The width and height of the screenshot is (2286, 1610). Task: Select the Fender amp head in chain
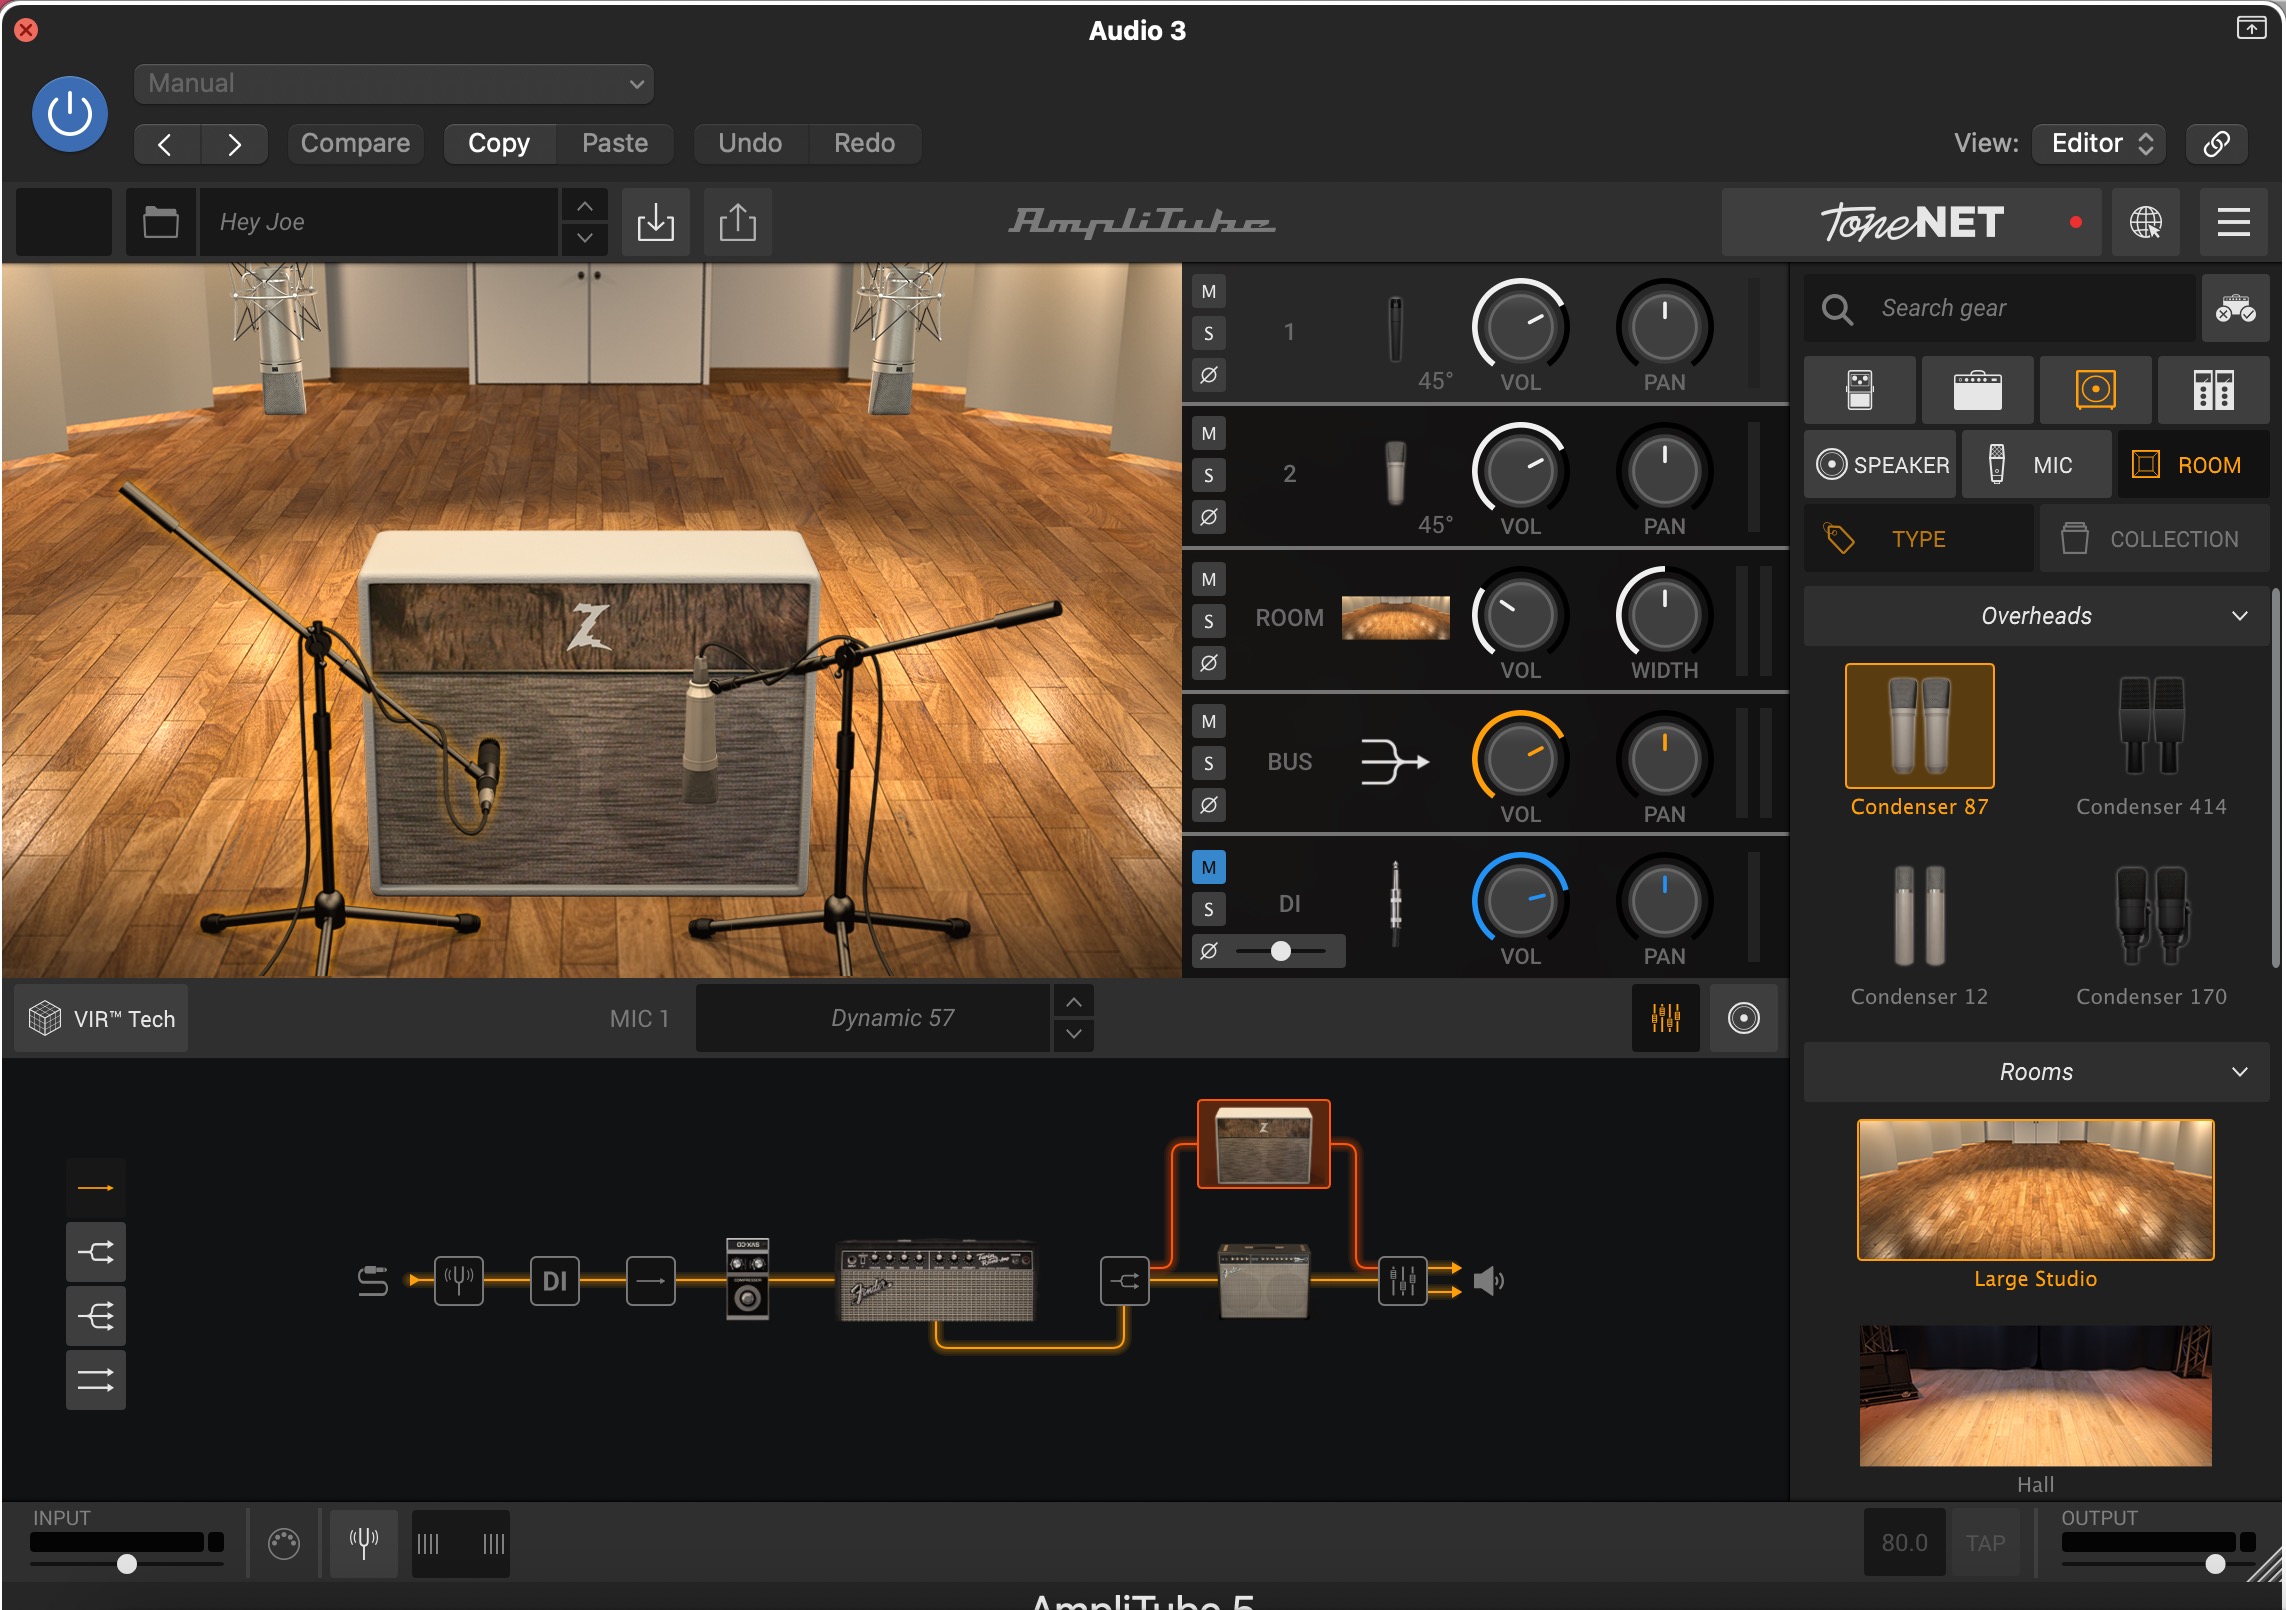click(936, 1282)
